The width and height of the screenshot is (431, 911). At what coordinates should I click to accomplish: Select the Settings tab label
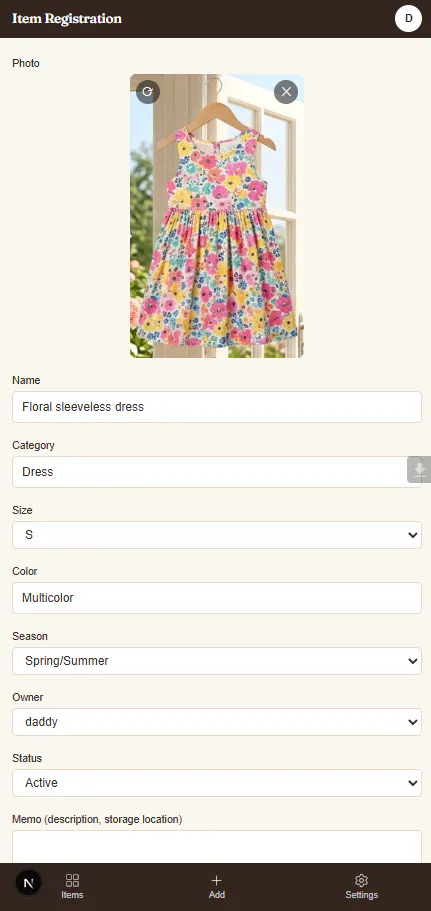click(x=361, y=895)
